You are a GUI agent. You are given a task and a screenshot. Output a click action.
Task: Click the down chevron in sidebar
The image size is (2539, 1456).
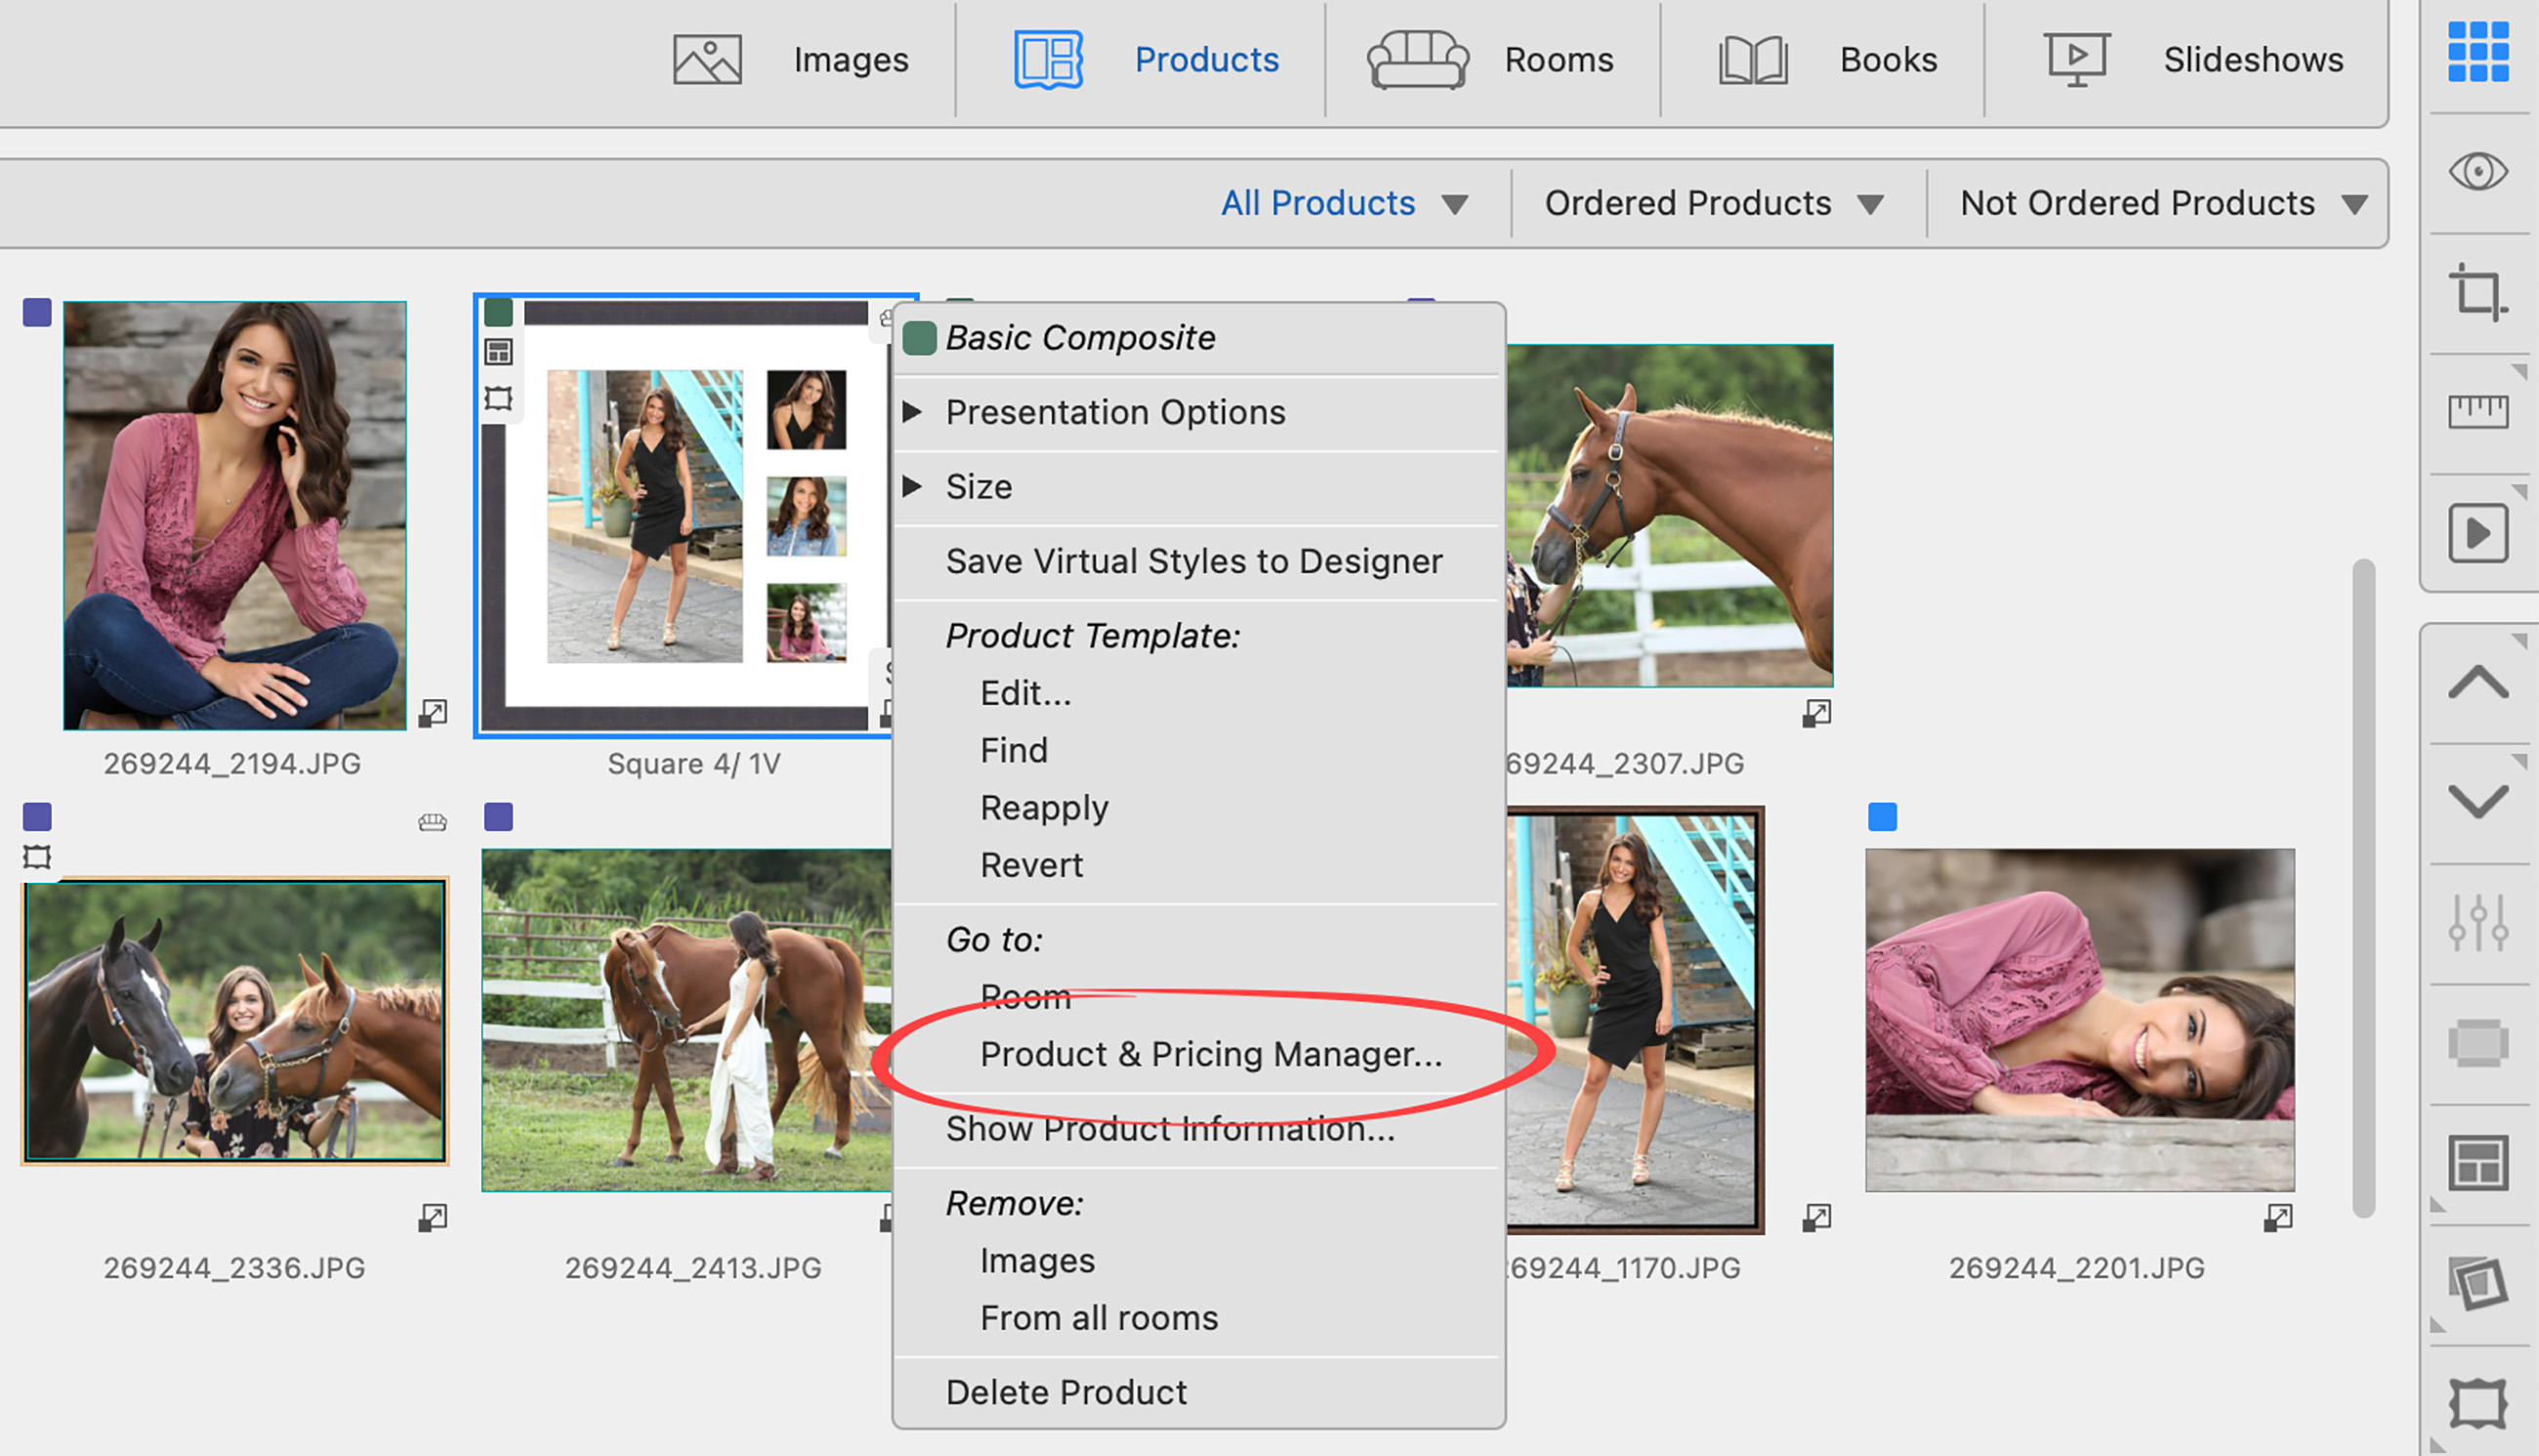(x=2477, y=802)
